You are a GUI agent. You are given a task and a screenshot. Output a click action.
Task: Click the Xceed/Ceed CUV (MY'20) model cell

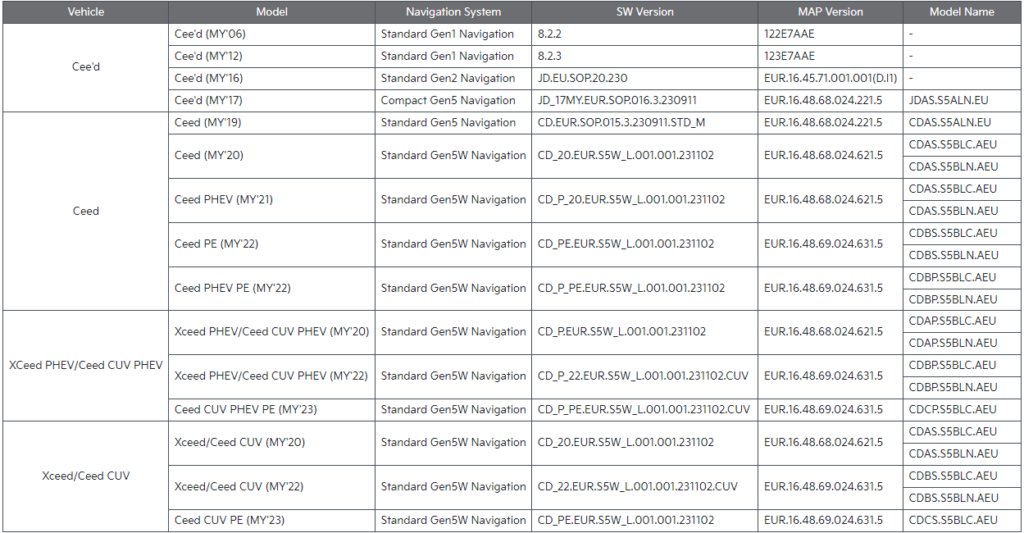pos(272,443)
